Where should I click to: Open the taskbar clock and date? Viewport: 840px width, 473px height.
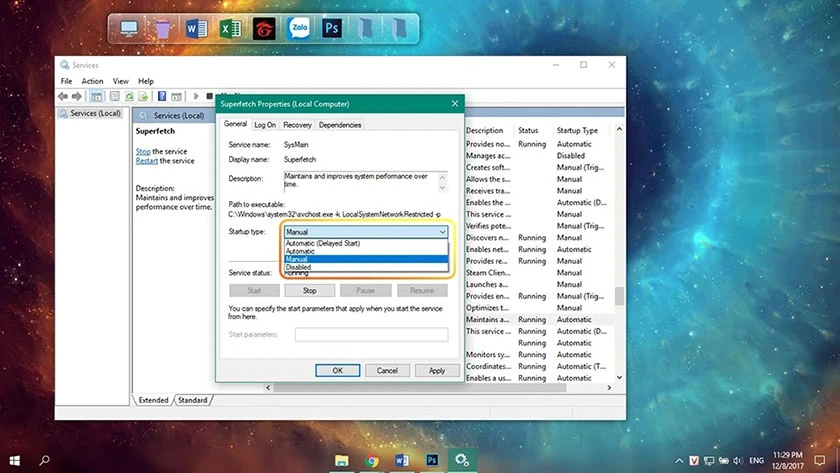tap(788, 461)
